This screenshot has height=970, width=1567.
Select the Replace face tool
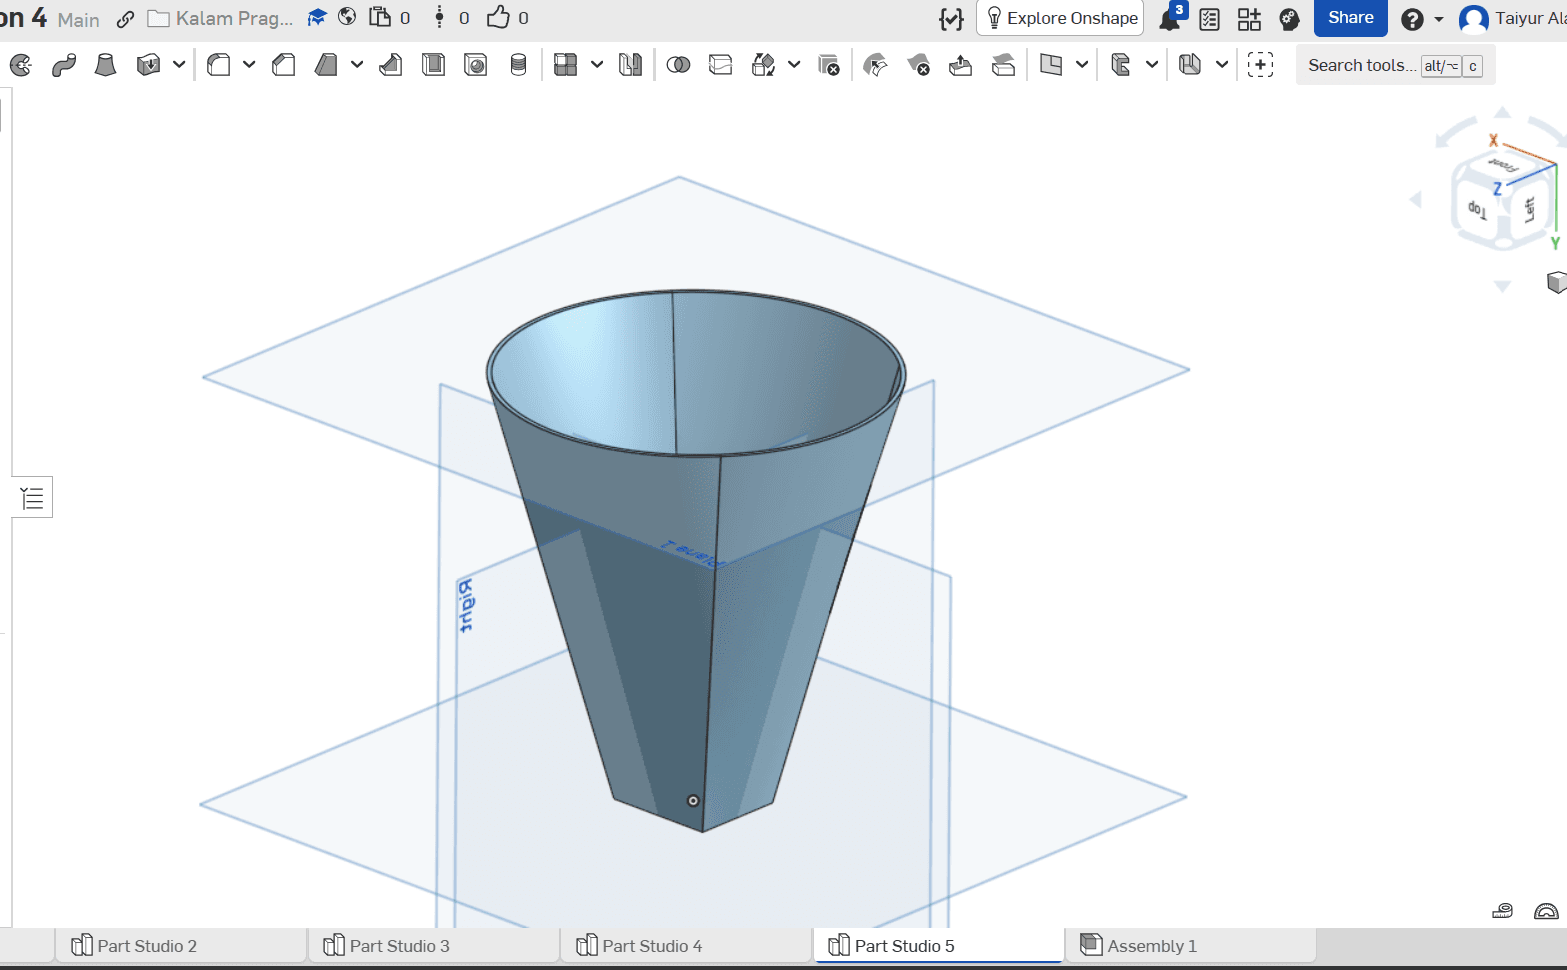(1003, 65)
